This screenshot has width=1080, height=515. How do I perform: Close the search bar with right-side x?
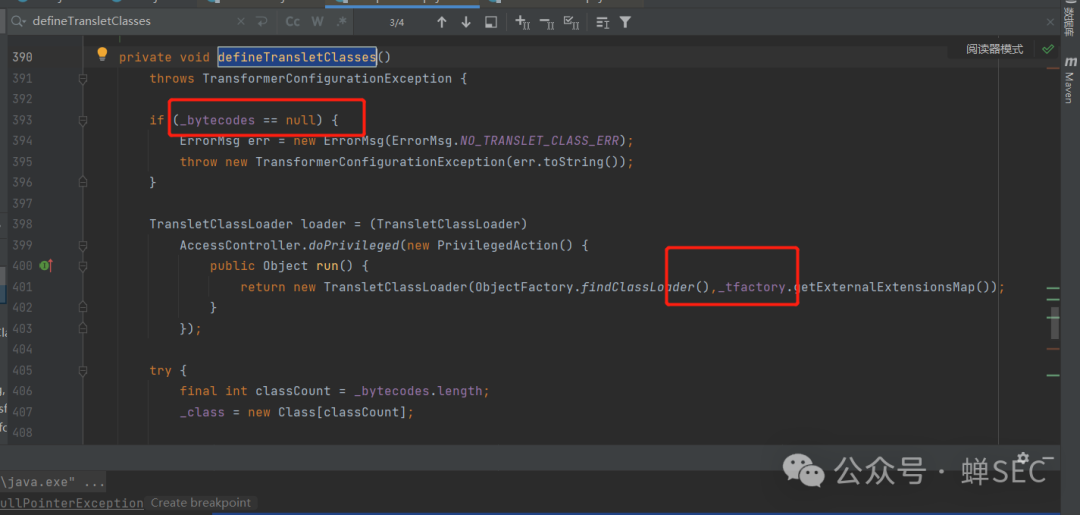click(1050, 22)
